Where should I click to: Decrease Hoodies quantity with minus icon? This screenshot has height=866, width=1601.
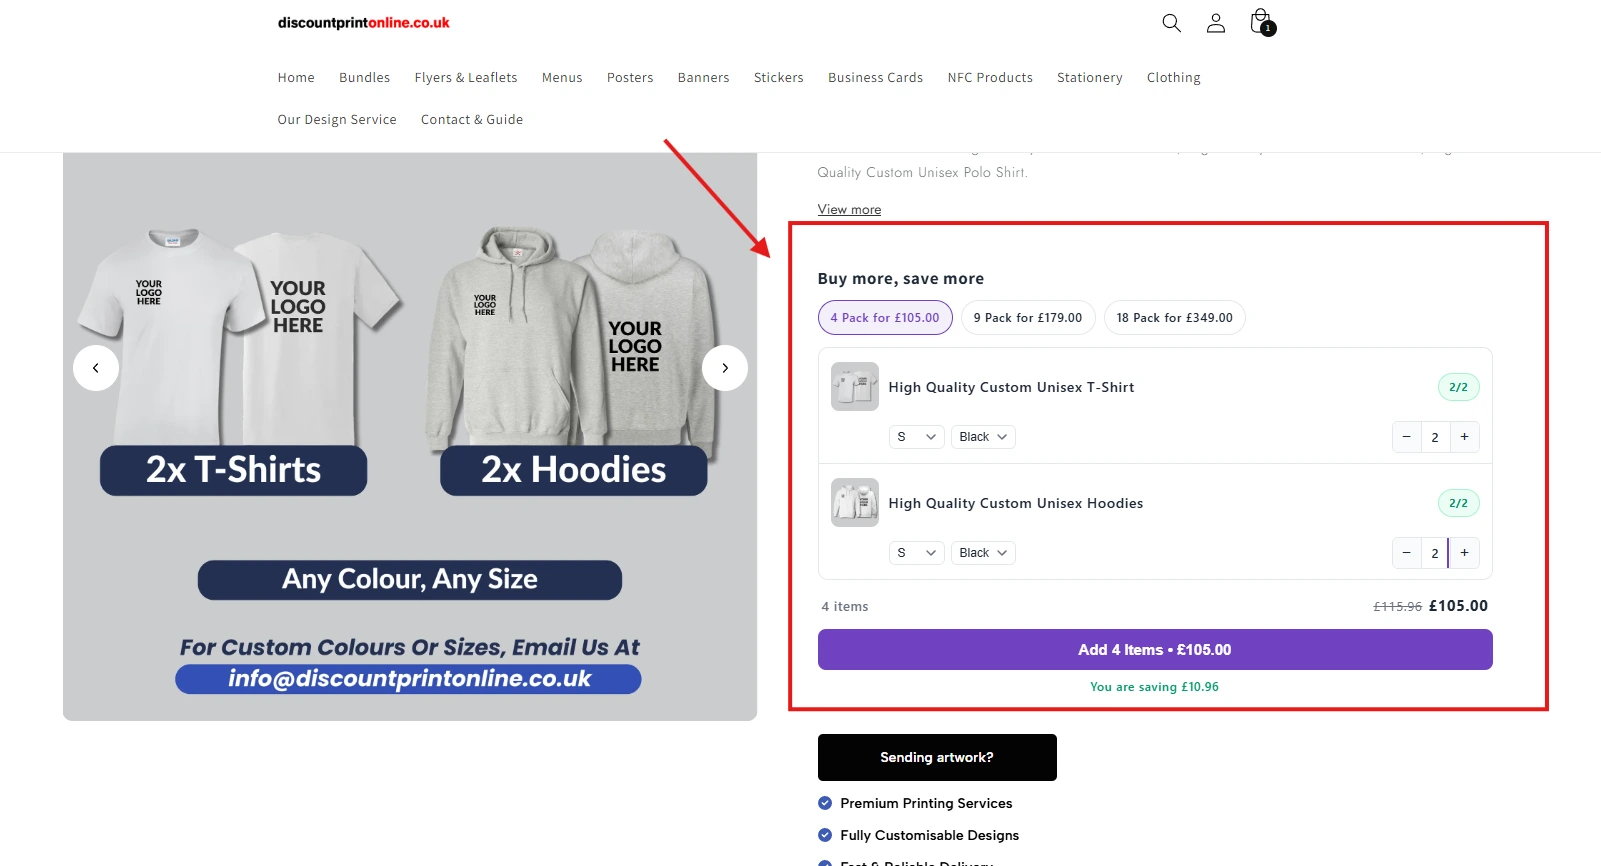click(1406, 553)
